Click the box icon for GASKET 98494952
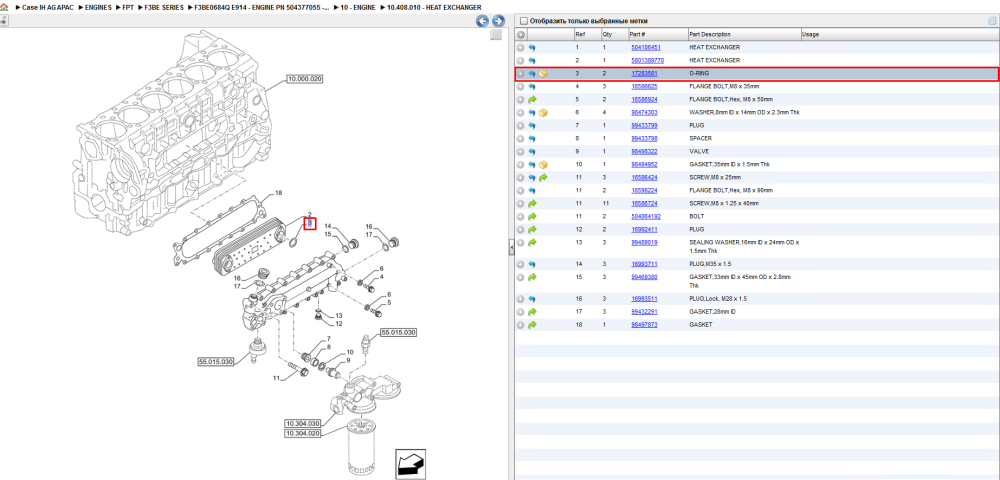Screen dimensions: 1000x480 (x=543, y=164)
